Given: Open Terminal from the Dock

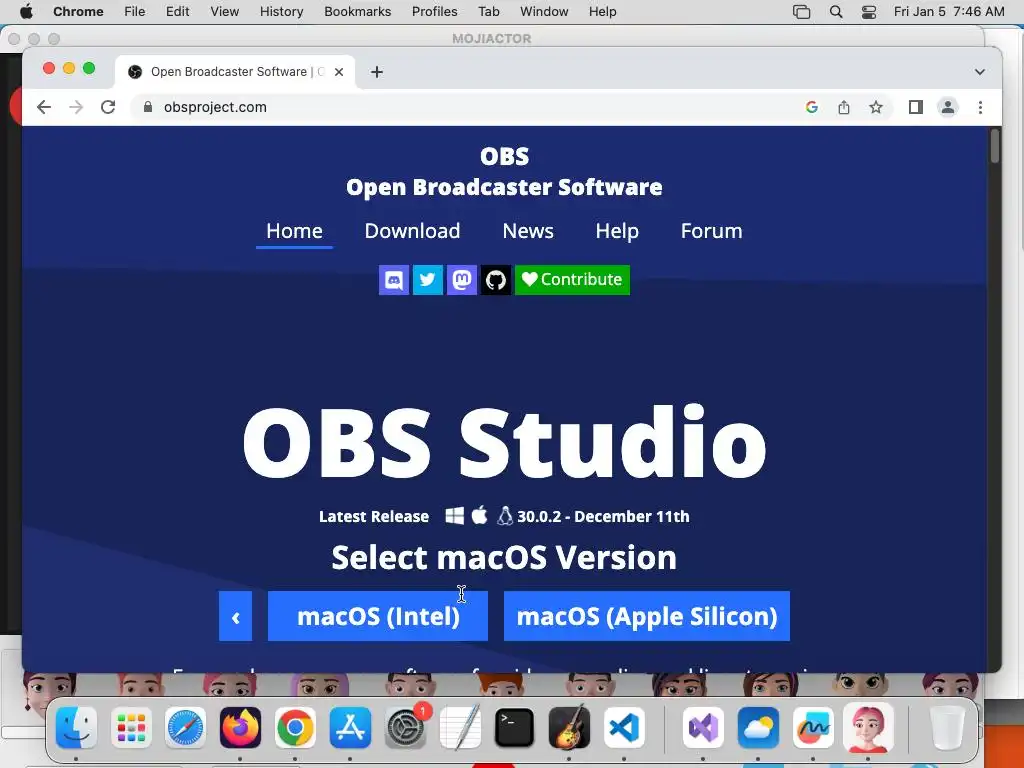Looking at the screenshot, I should (x=515, y=727).
